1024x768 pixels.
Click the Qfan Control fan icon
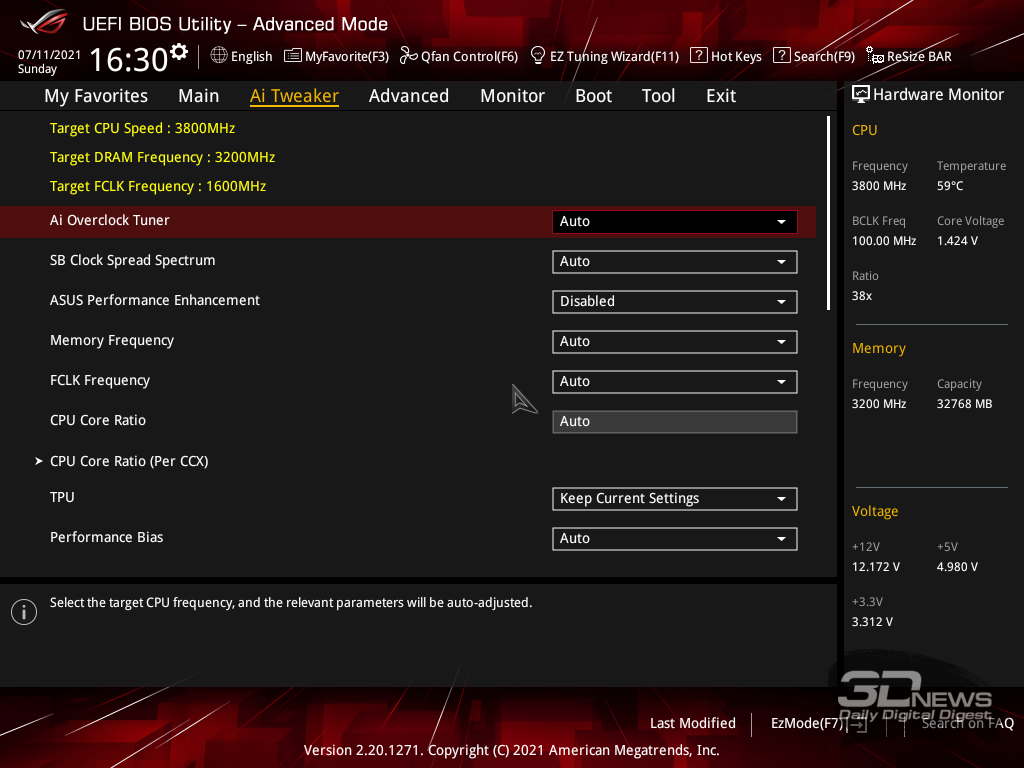[408, 56]
